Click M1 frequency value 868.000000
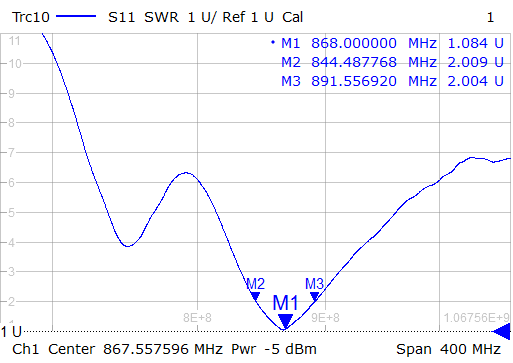Screen dimensions: 513x363 [x=354, y=43]
